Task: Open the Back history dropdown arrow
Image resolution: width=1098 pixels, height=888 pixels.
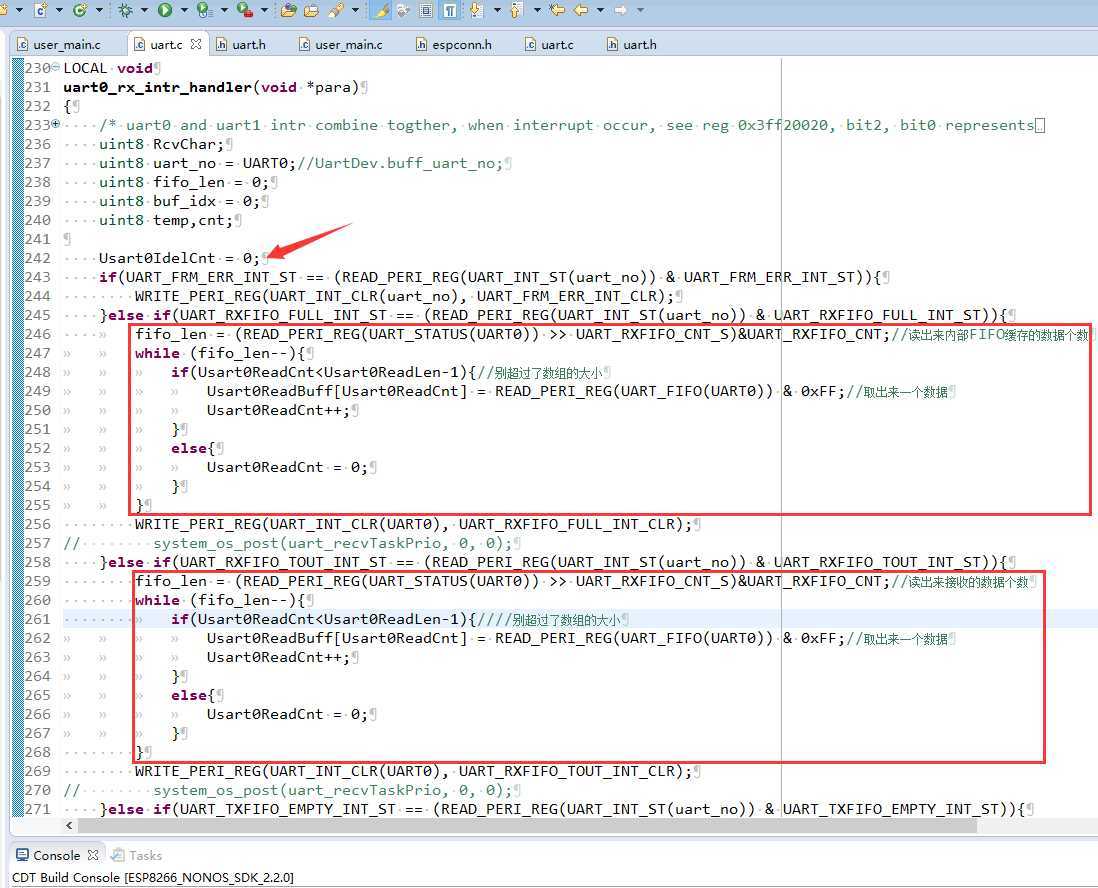Action: point(600,10)
